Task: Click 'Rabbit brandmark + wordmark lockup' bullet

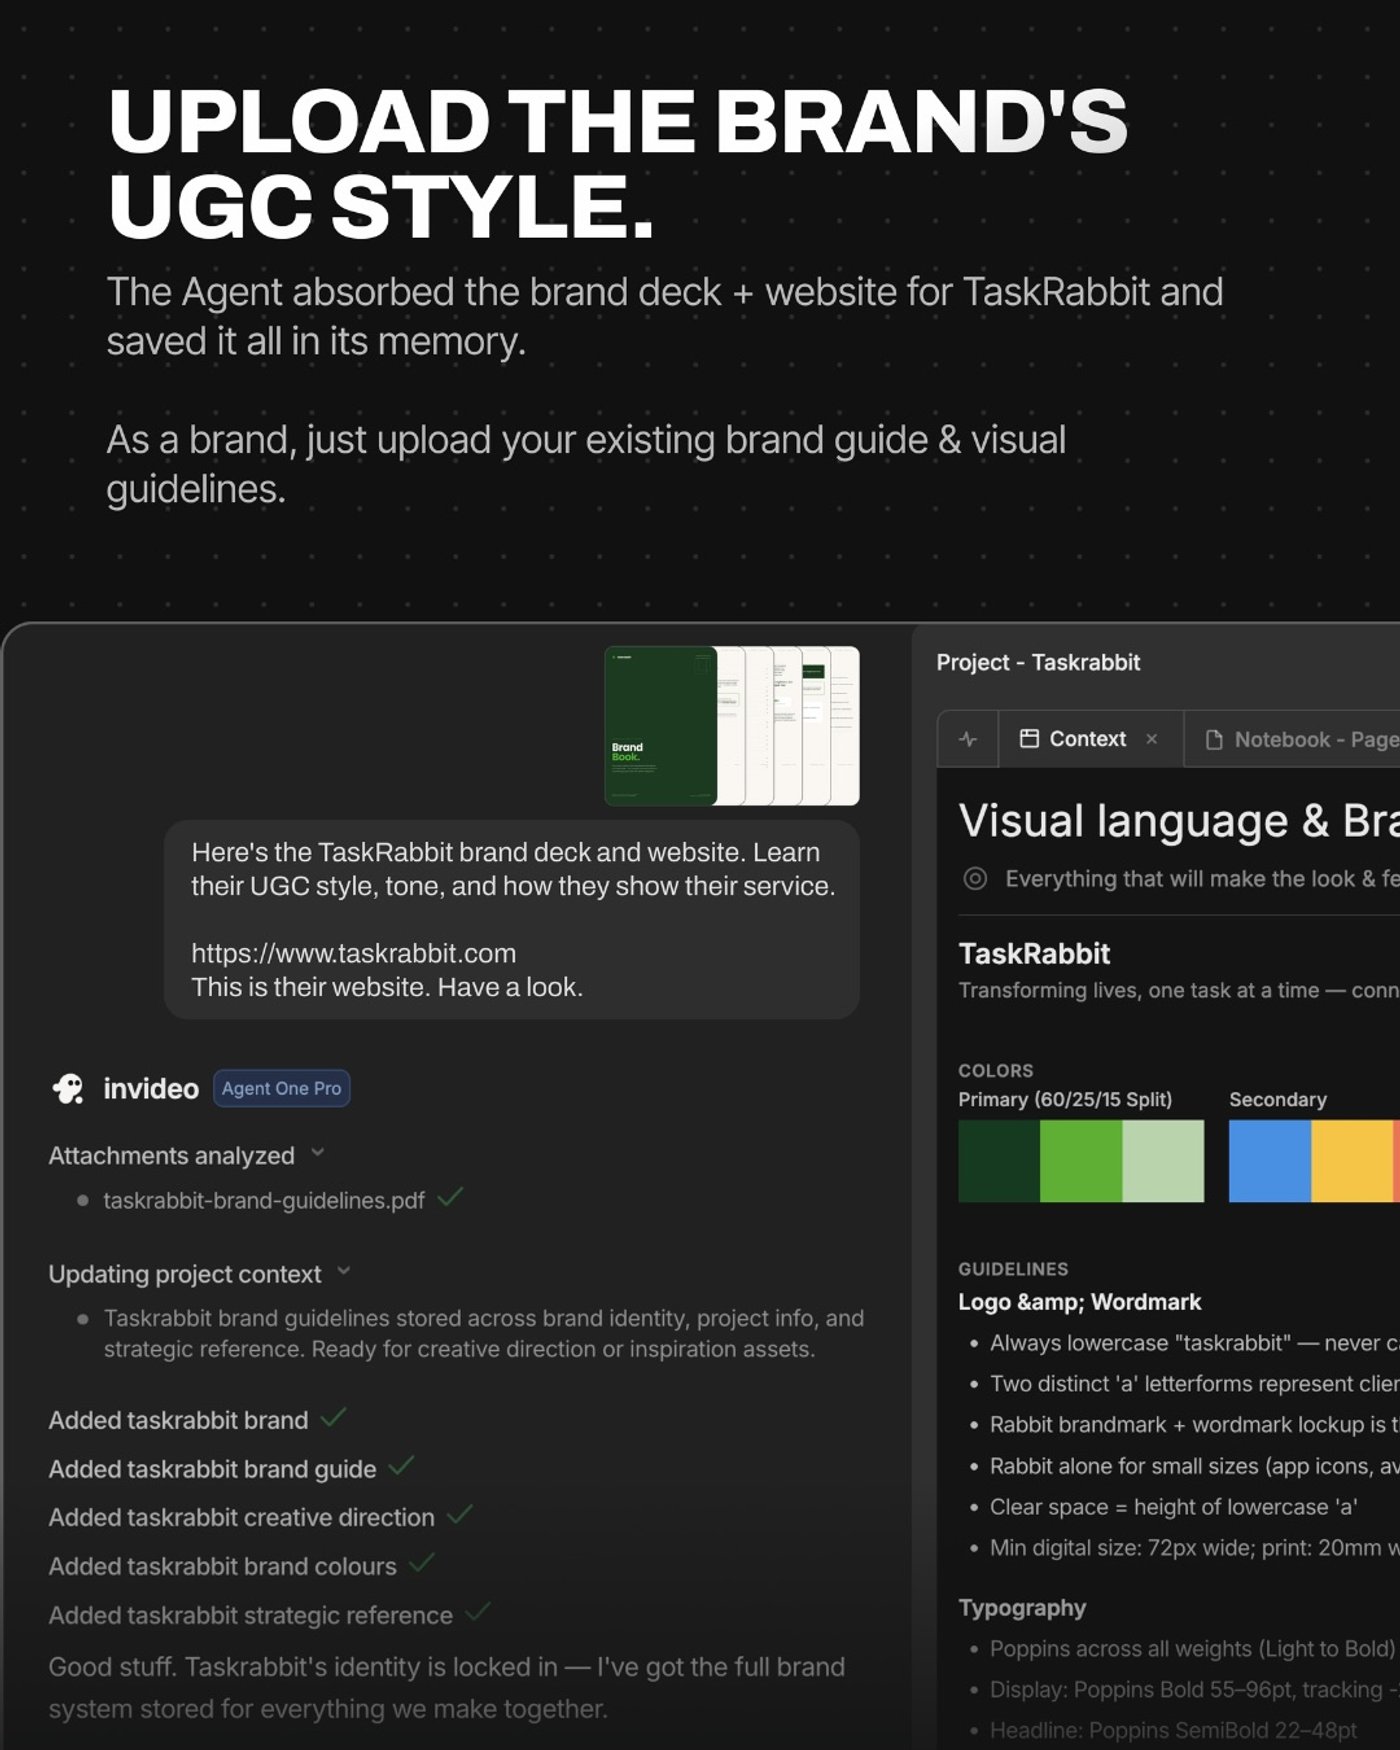Action: [1194, 1425]
